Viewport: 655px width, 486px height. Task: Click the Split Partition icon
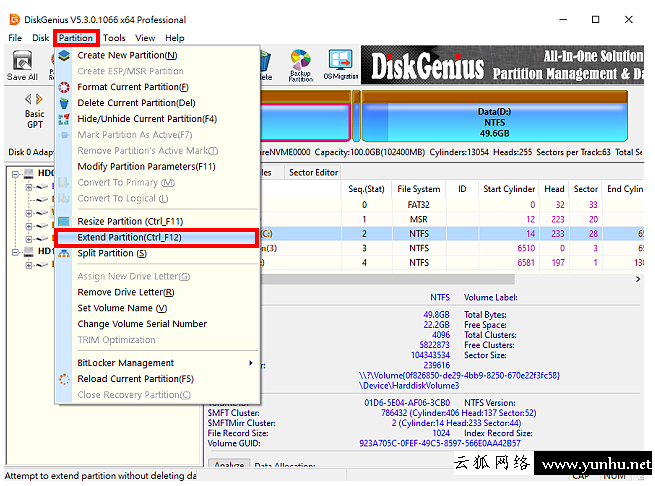(64, 253)
